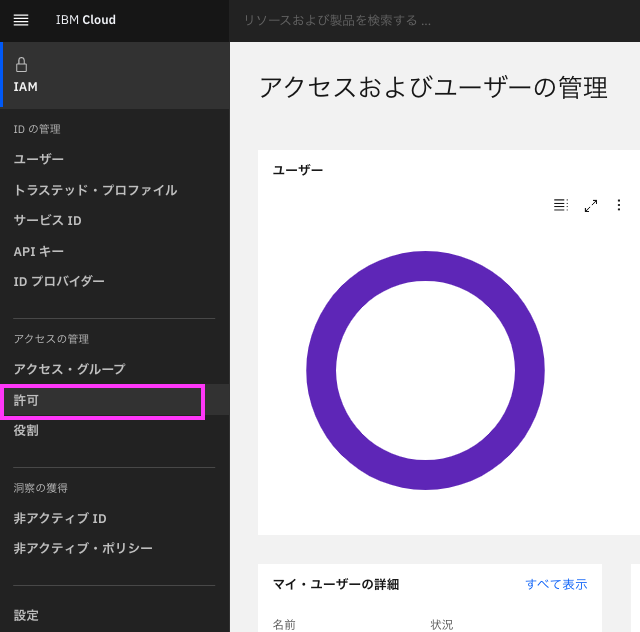Click the 状況 column label
The height and width of the screenshot is (632, 640).
coord(442,625)
